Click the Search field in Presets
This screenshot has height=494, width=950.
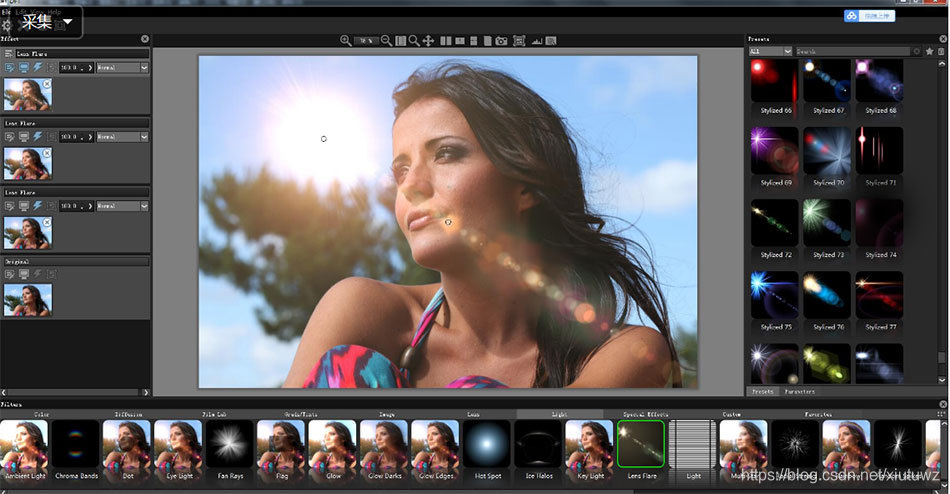[852, 52]
